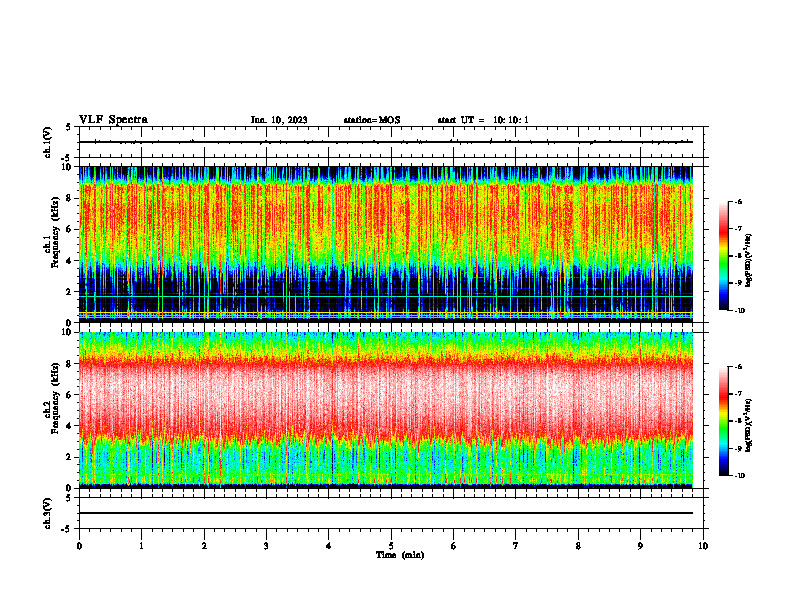This screenshot has width=792, height=612.
Task: Click the "station=MOS" header label
Action: [372, 120]
